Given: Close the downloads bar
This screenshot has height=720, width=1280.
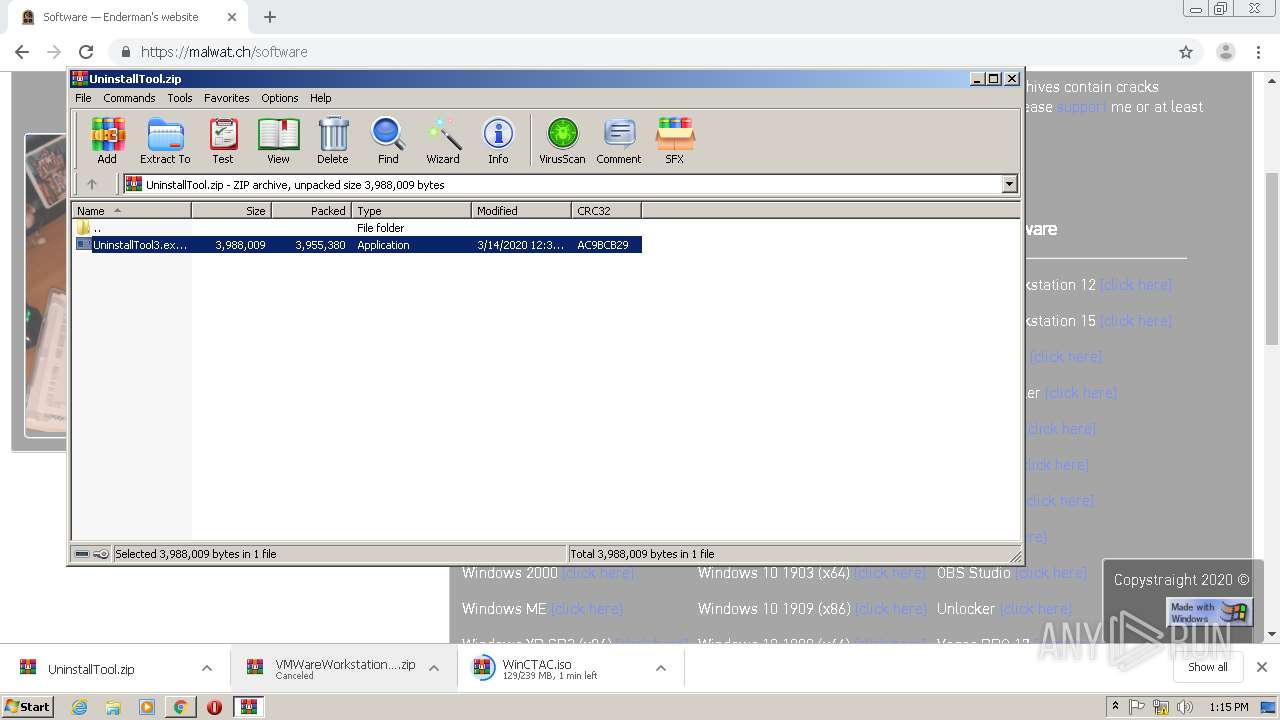Looking at the screenshot, I should coord(1262,667).
